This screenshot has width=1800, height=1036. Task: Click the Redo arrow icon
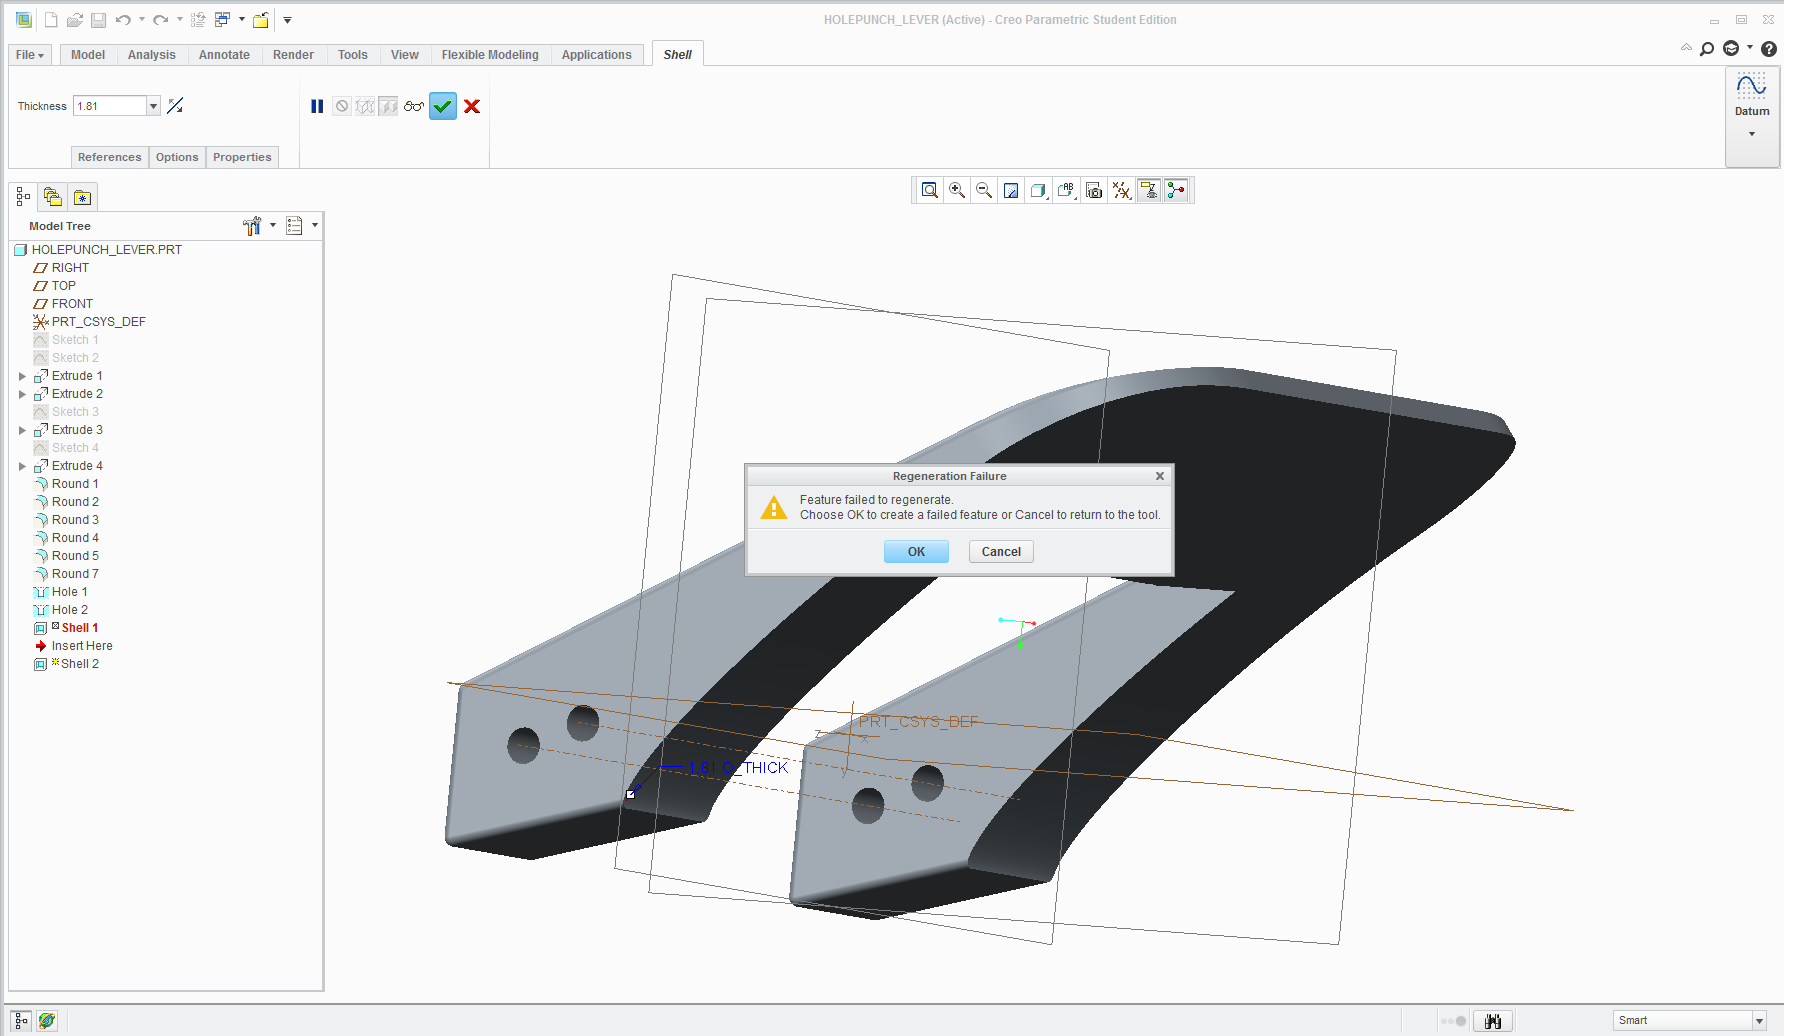pyautogui.click(x=160, y=20)
